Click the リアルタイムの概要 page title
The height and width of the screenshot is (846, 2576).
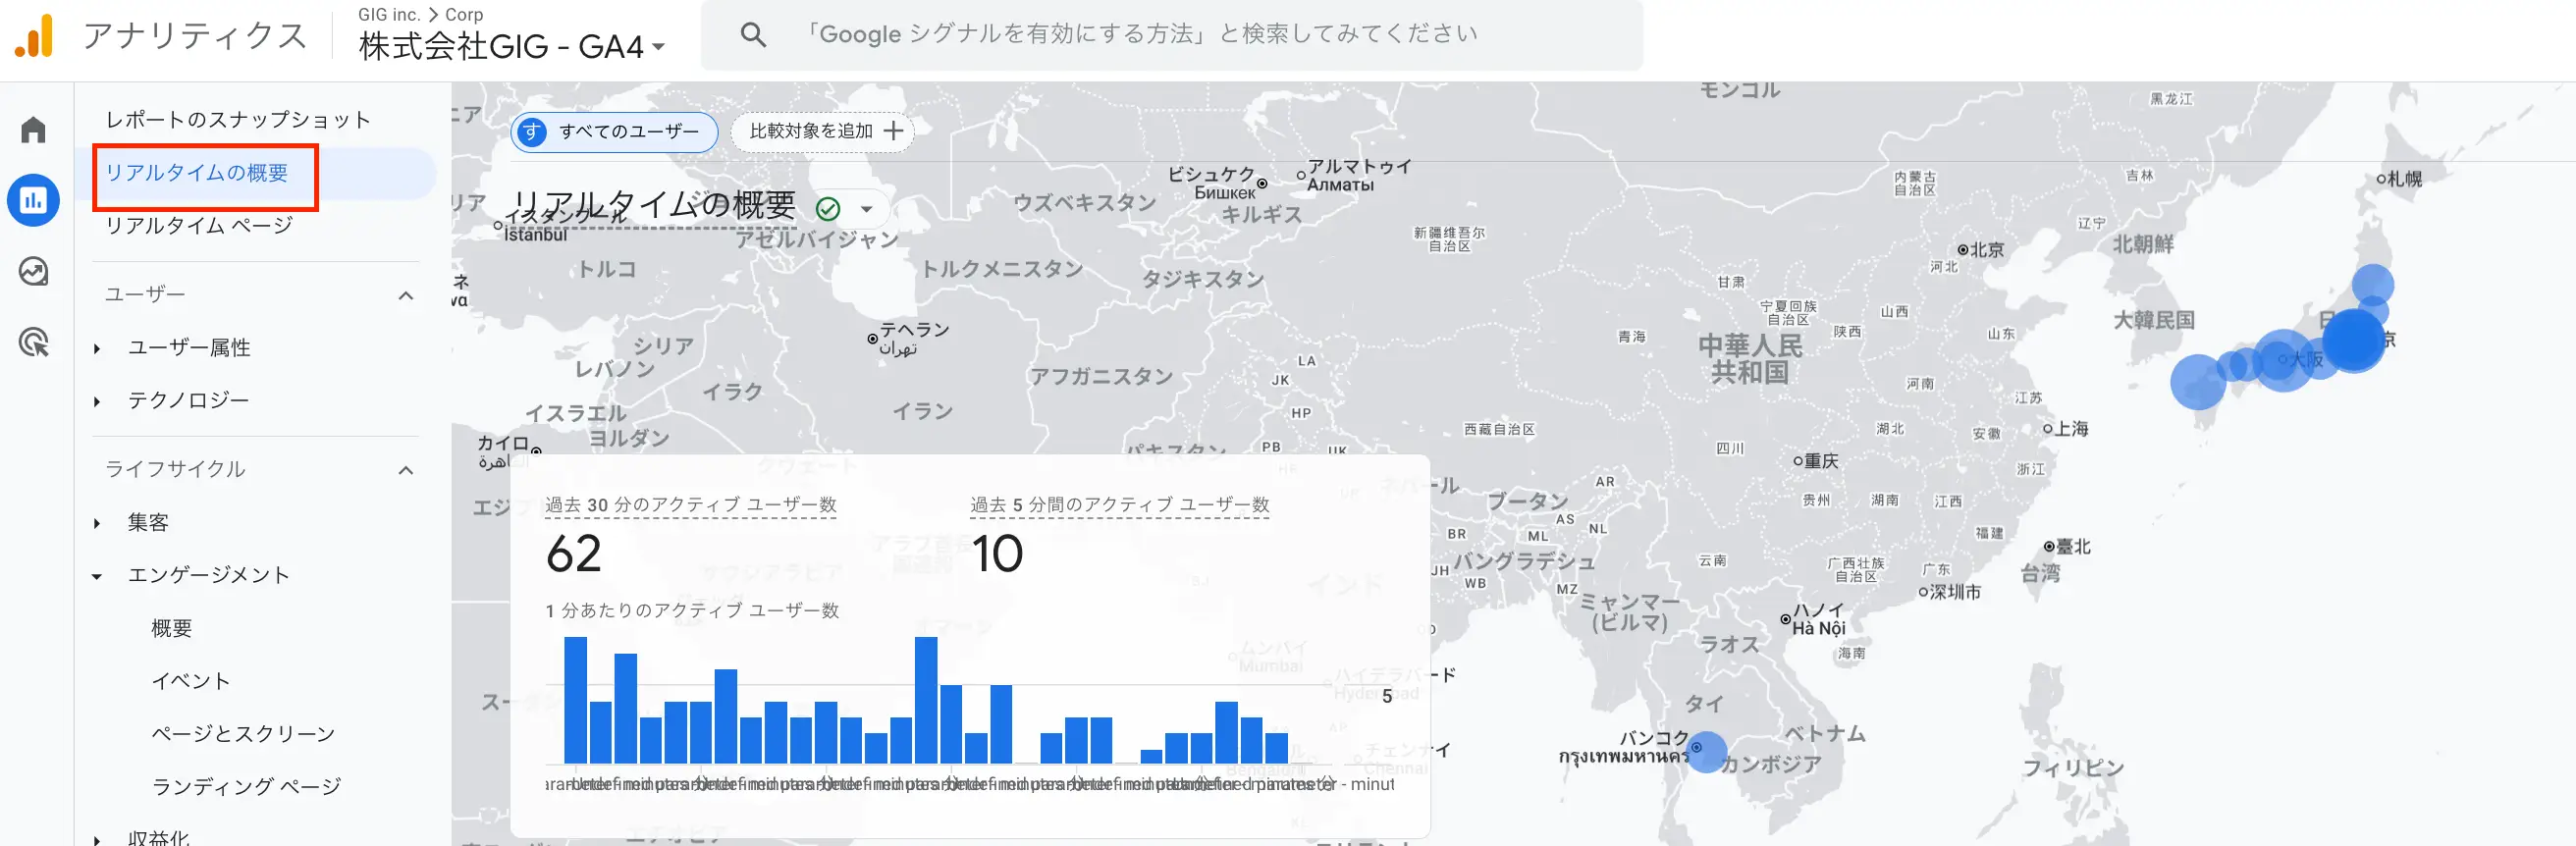tap(653, 205)
